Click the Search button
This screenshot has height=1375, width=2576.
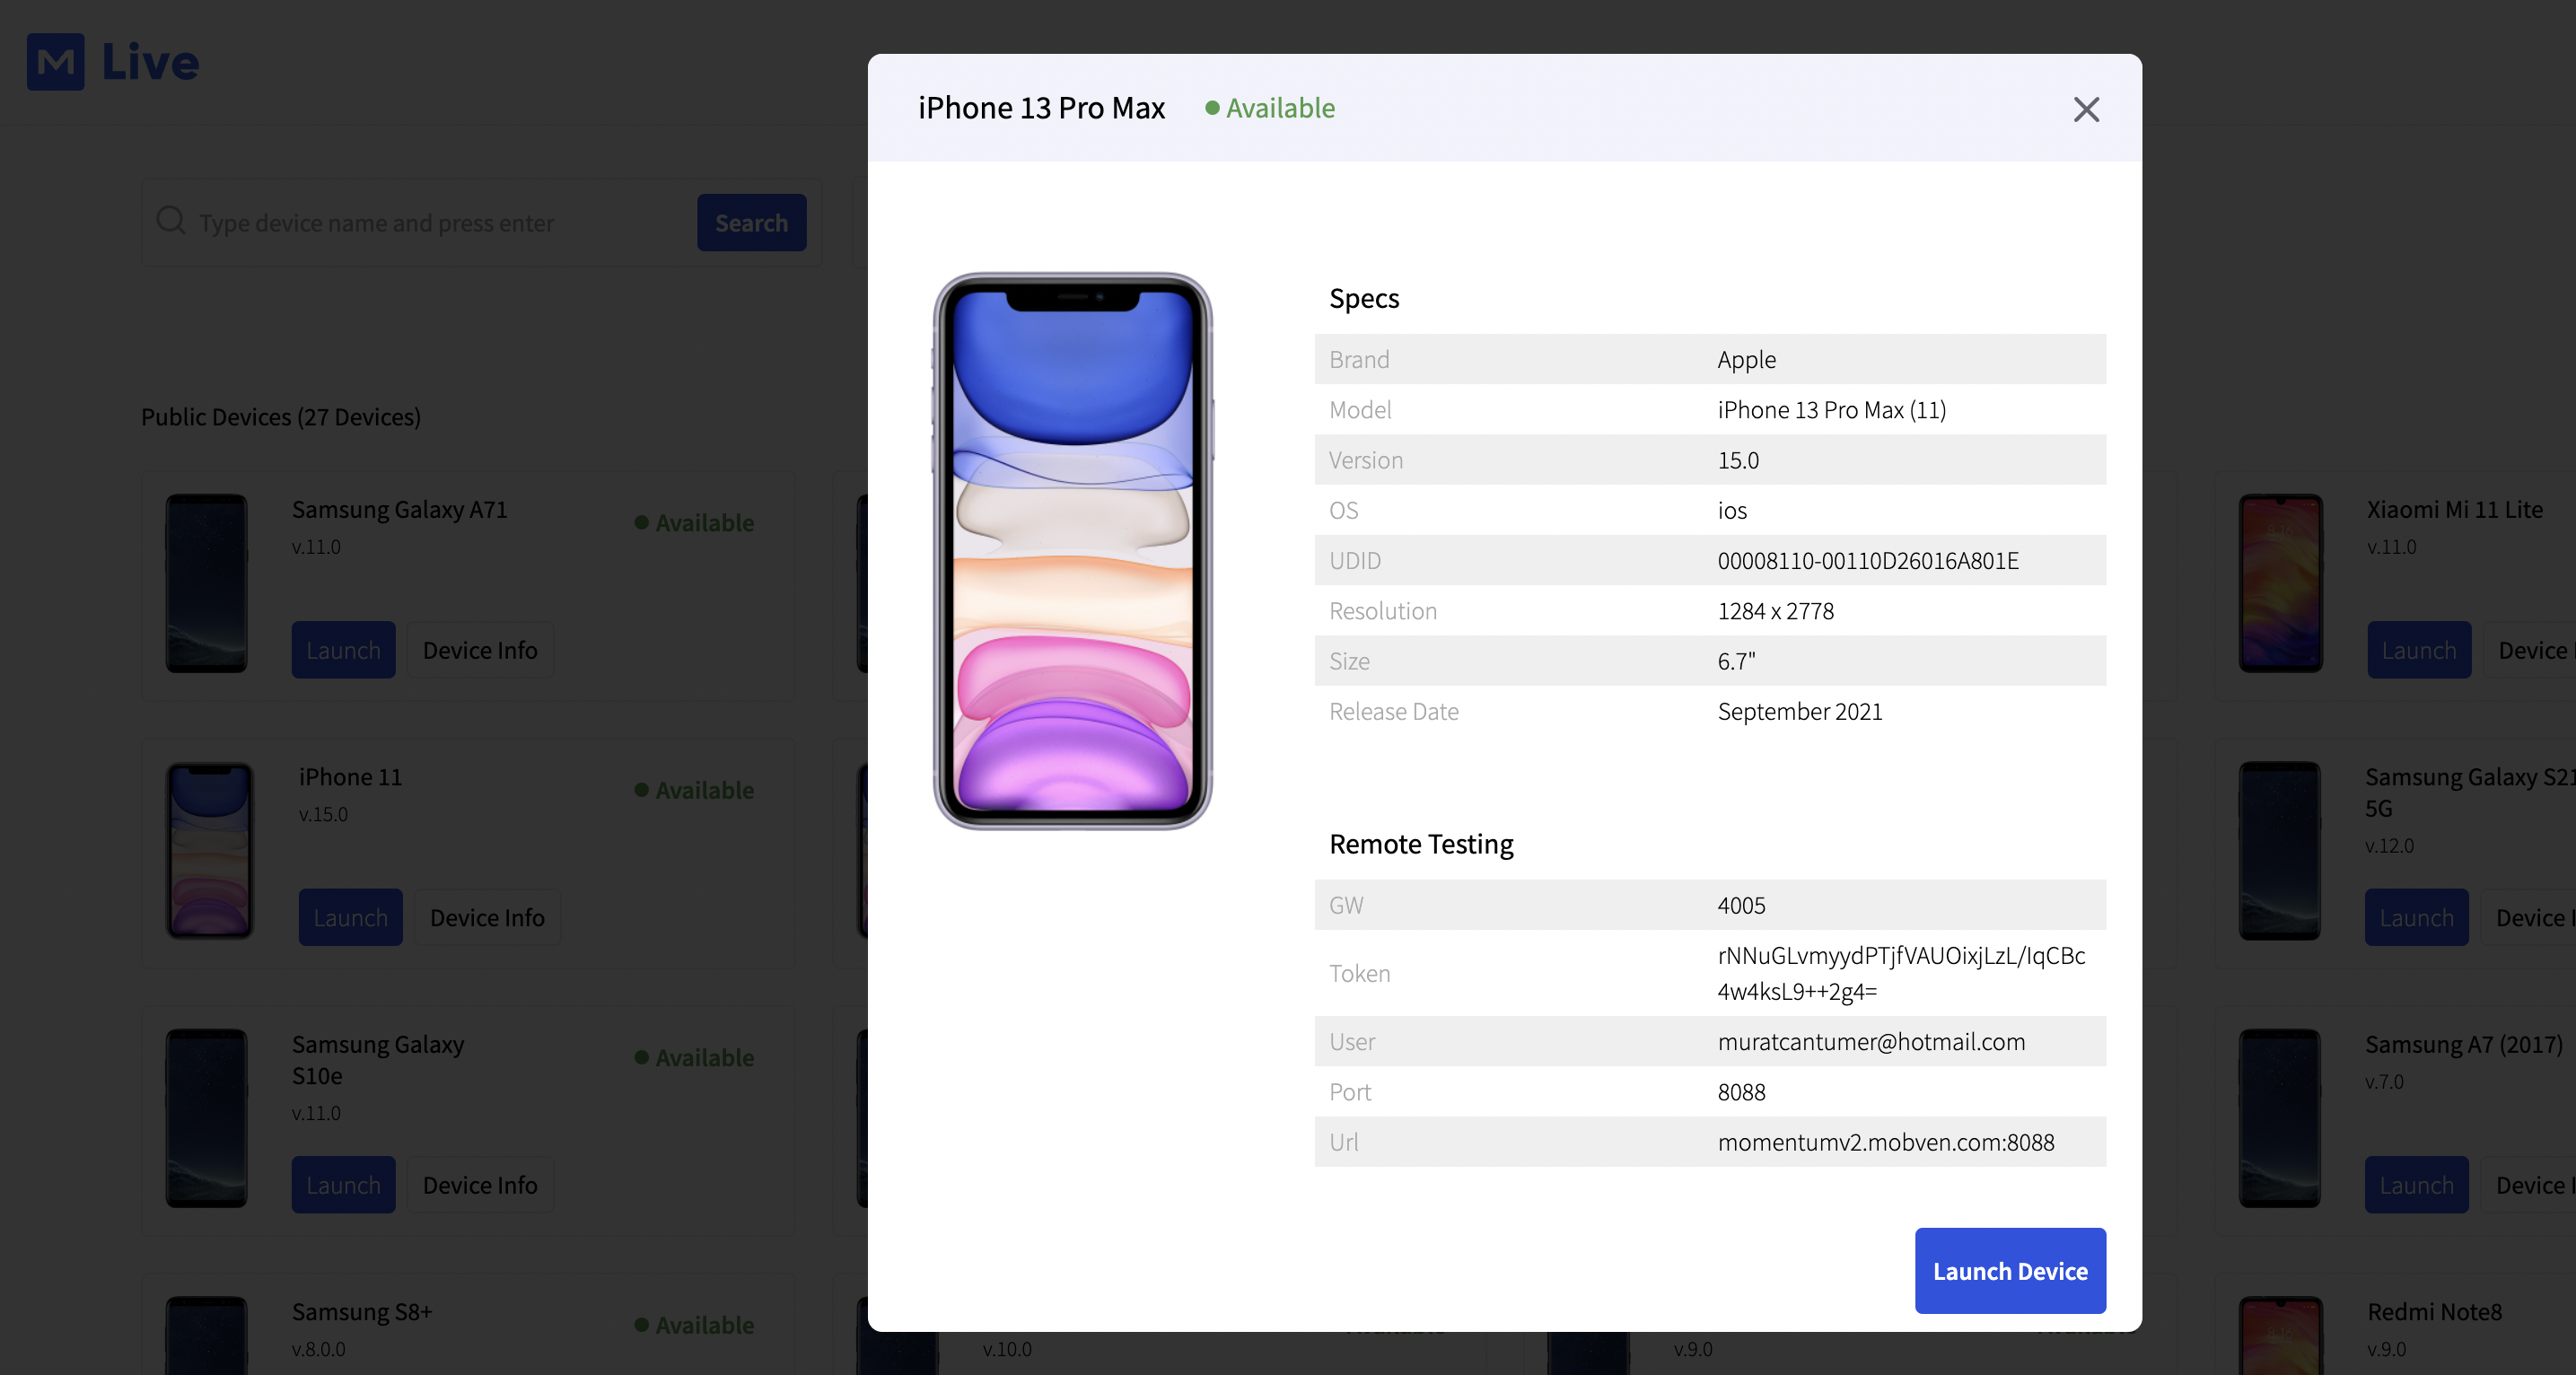[x=751, y=222]
